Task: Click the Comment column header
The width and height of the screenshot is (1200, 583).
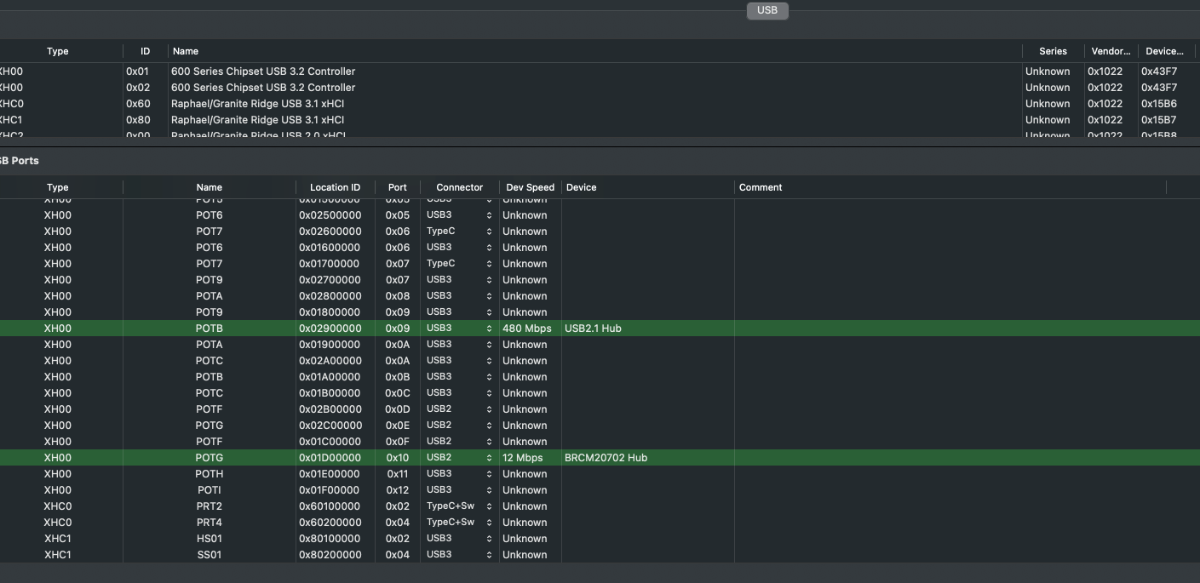Action: point(760,187)
